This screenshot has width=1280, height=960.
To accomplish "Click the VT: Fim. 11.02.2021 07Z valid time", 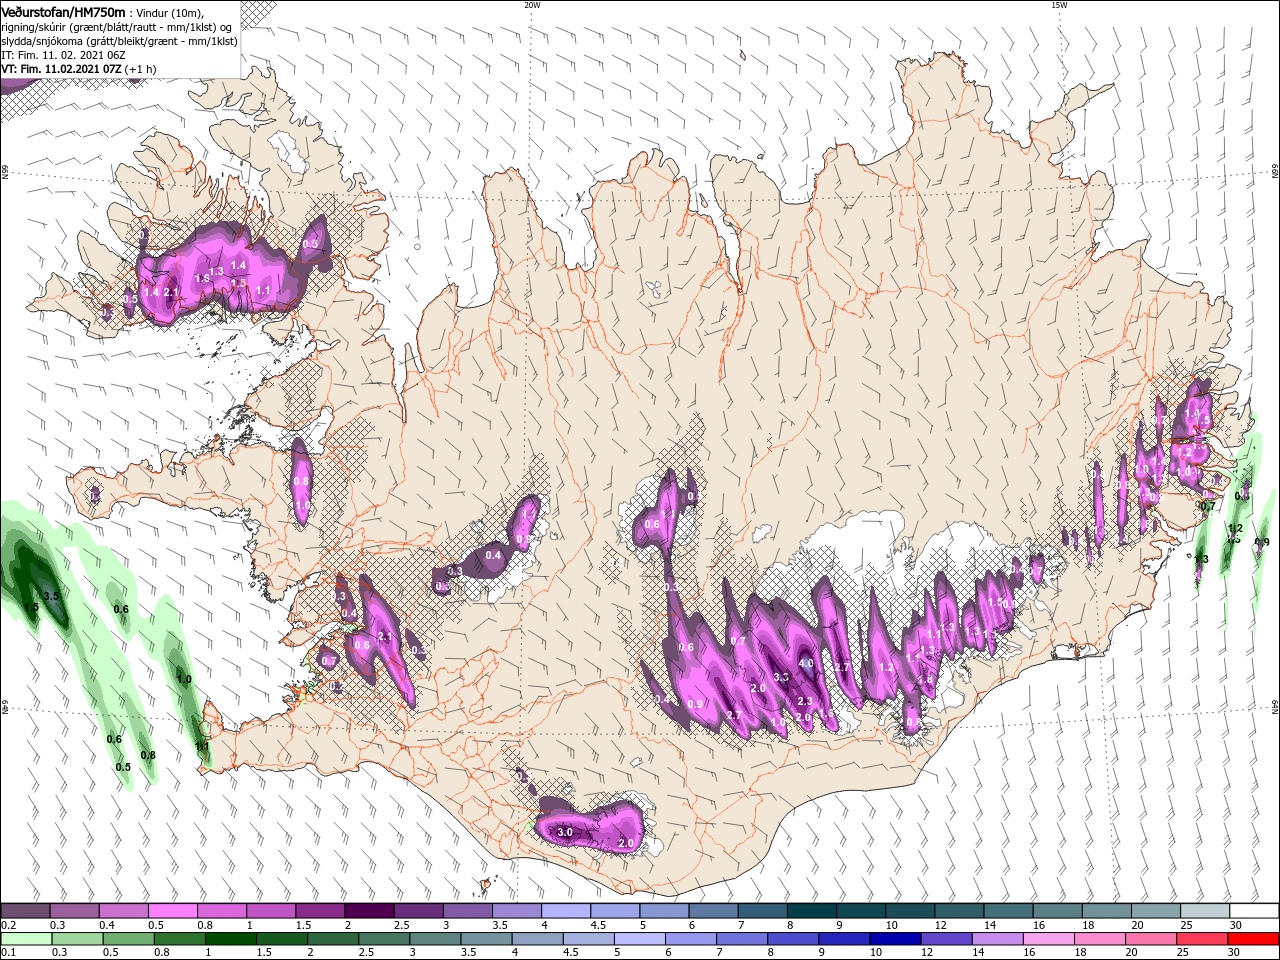I will pyautogui.click(x=78, y=69).
